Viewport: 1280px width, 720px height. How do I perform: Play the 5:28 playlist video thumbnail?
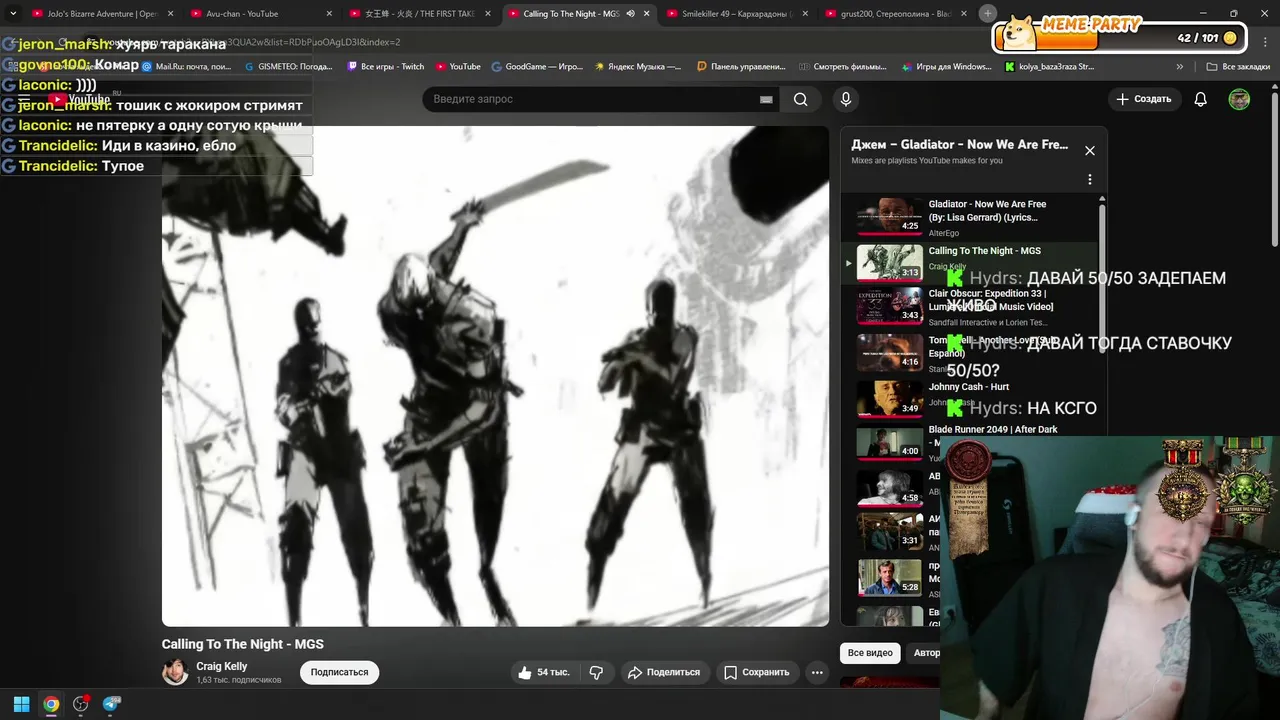coord(890,577)
